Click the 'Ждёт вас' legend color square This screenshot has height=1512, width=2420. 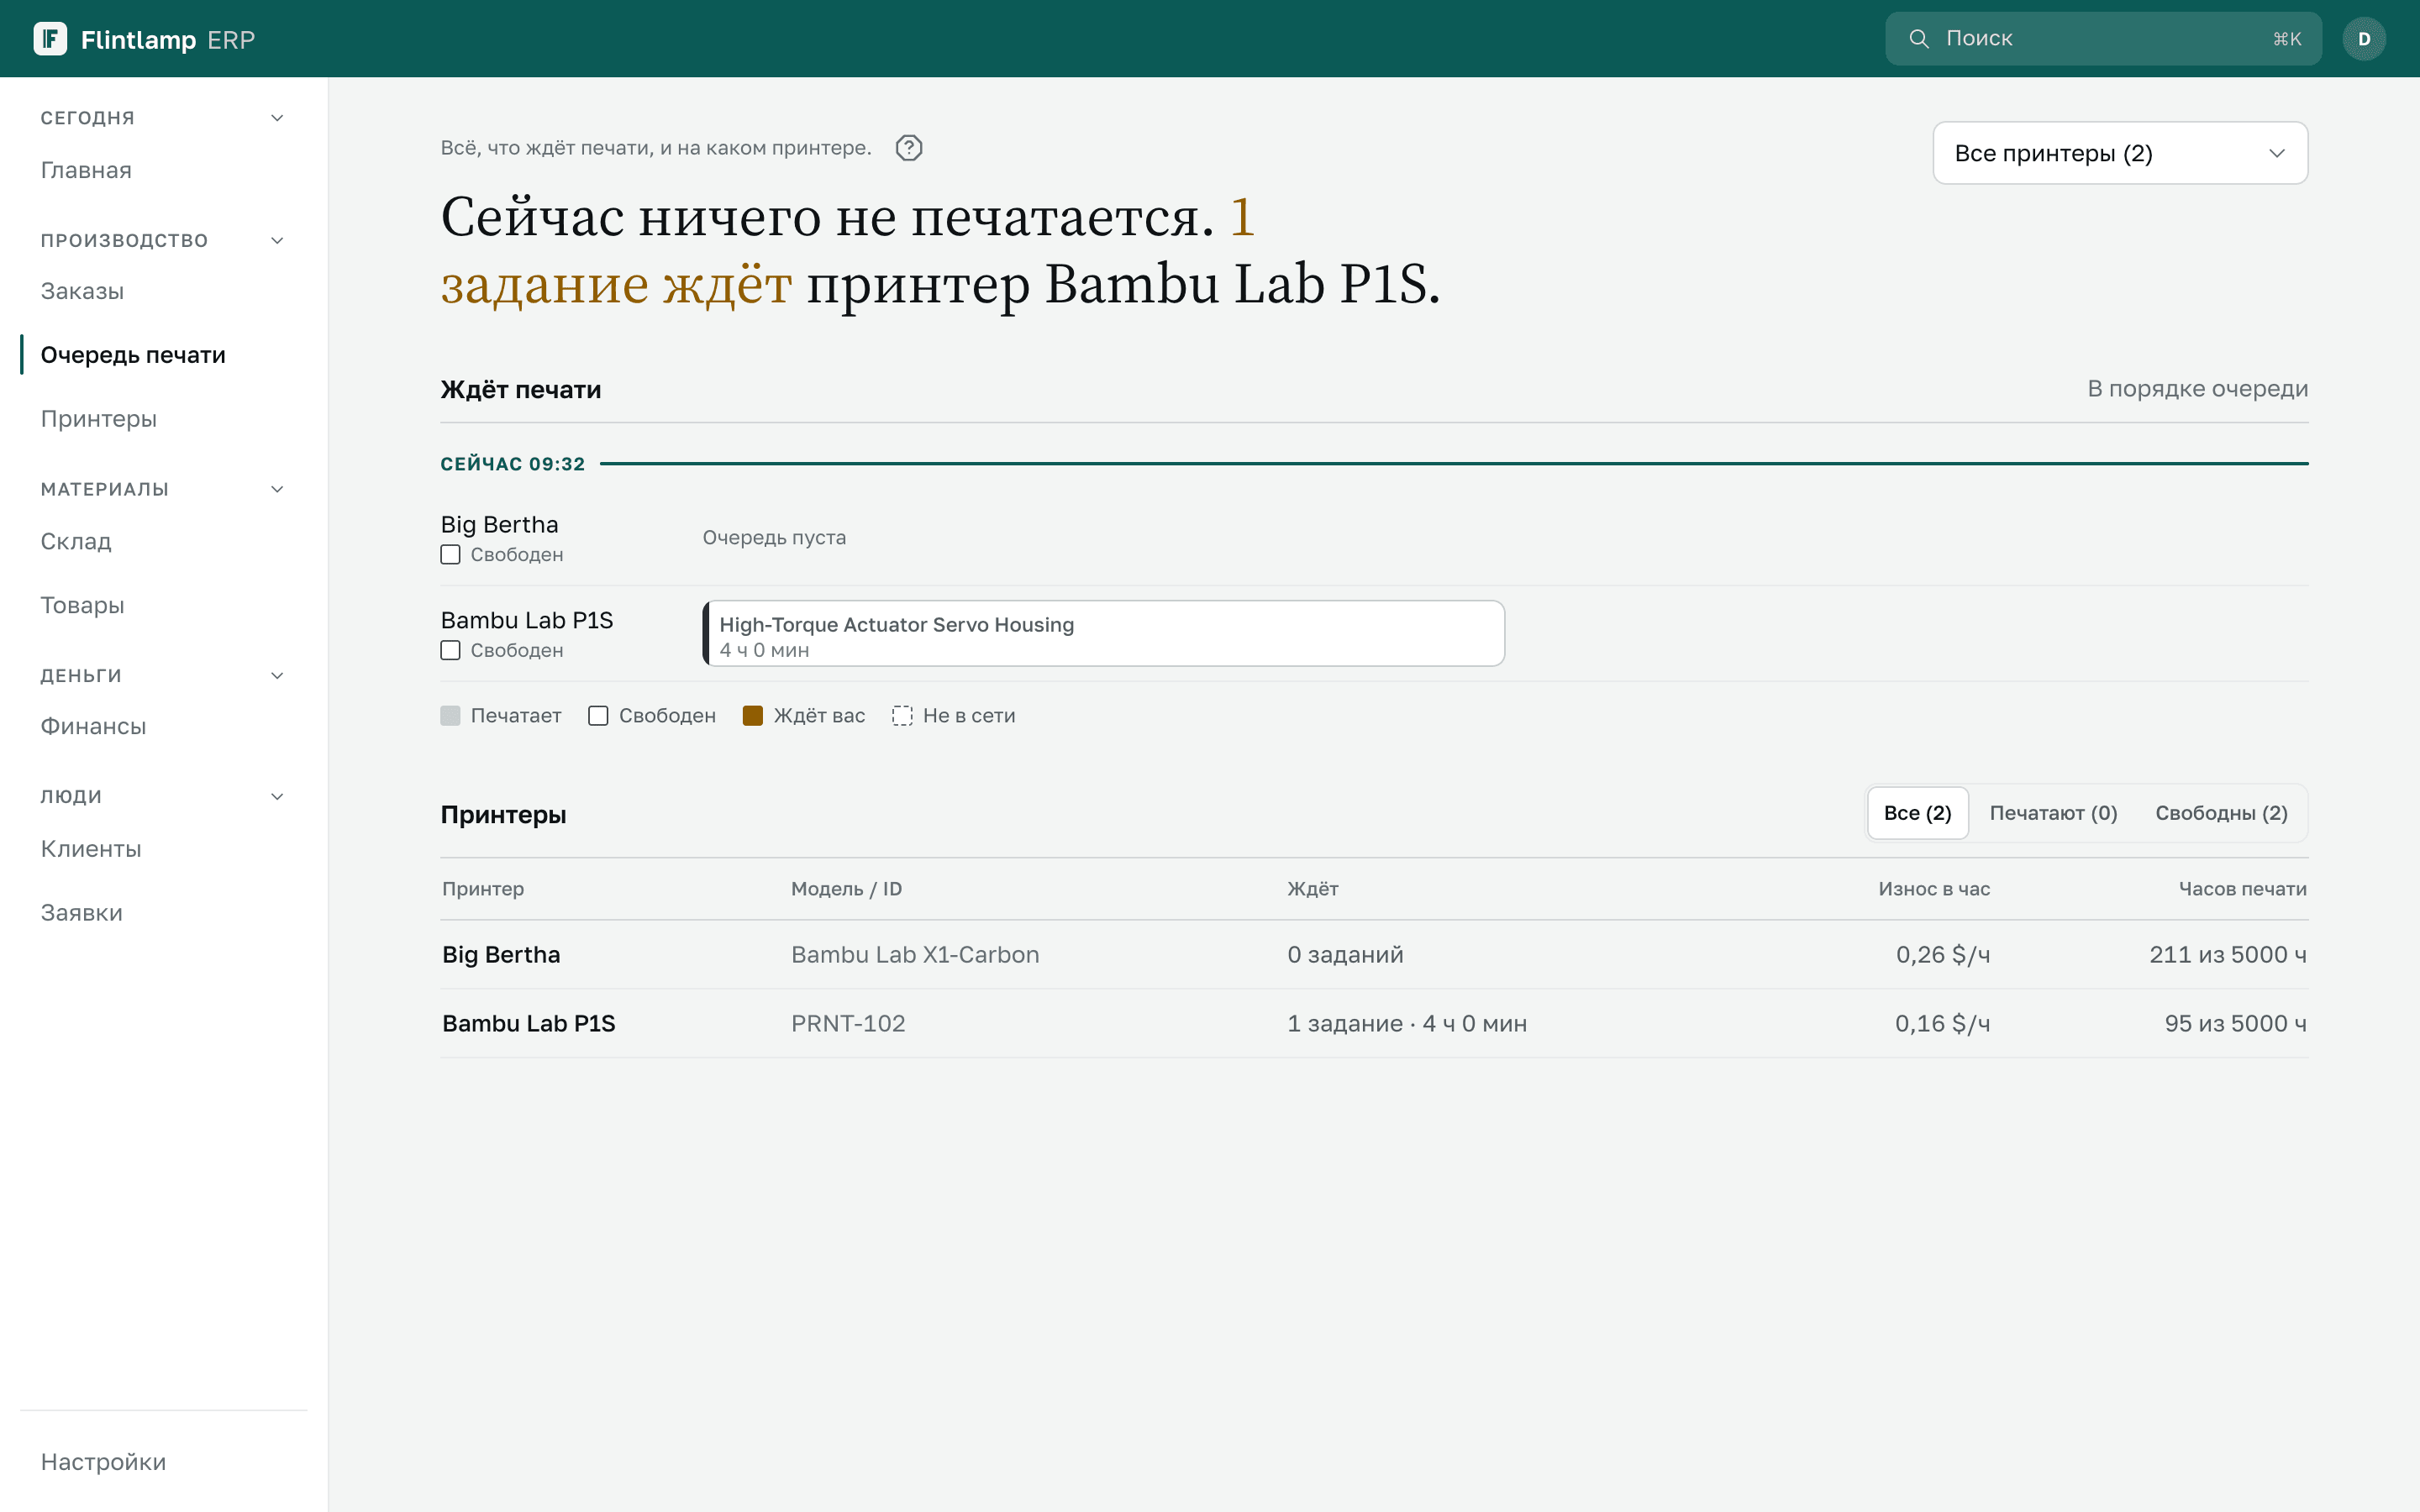(753, 716)
